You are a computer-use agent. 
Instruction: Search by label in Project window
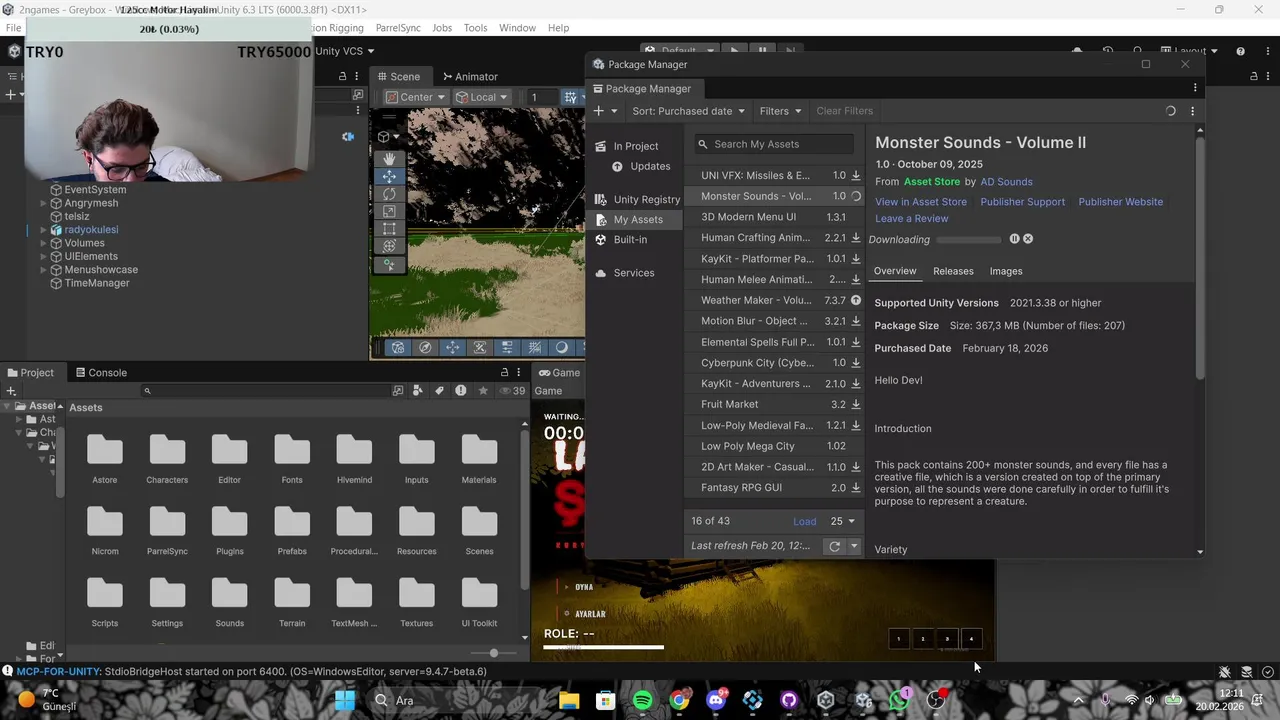click(439, 391)
